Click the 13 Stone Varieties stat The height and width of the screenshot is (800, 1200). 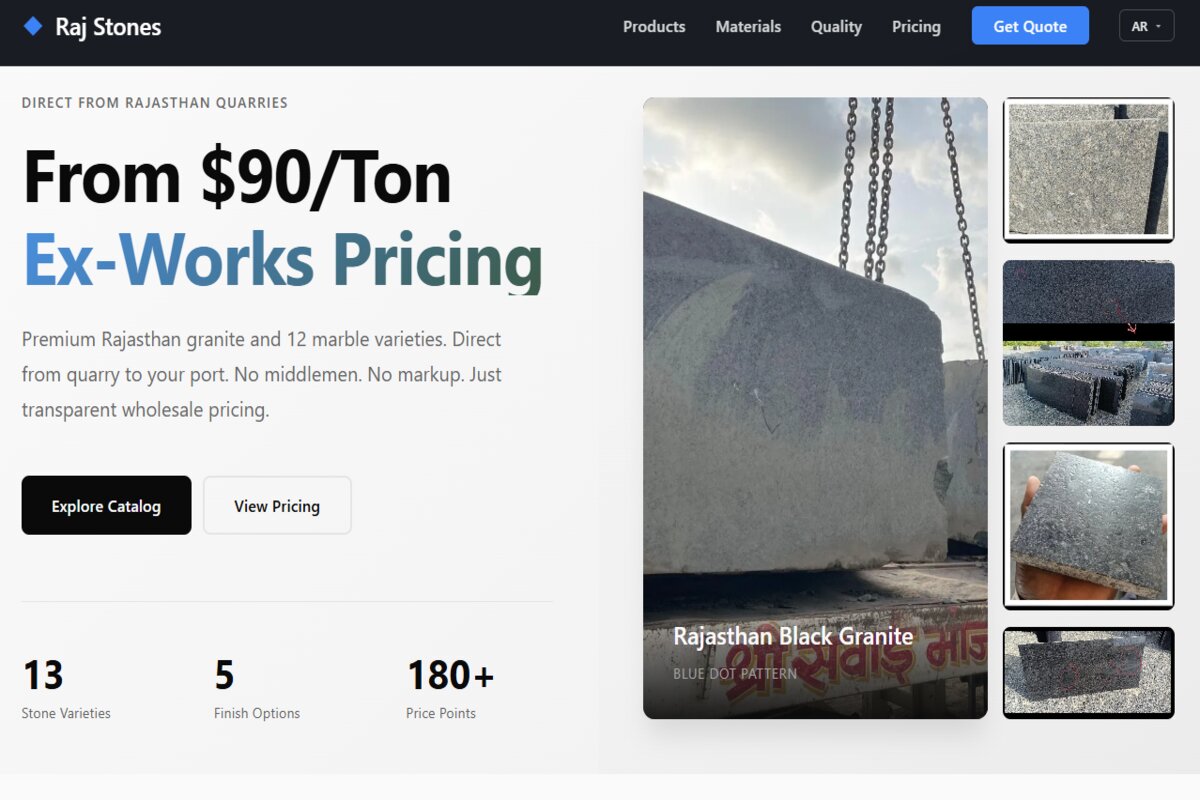[x=66, y=688]
